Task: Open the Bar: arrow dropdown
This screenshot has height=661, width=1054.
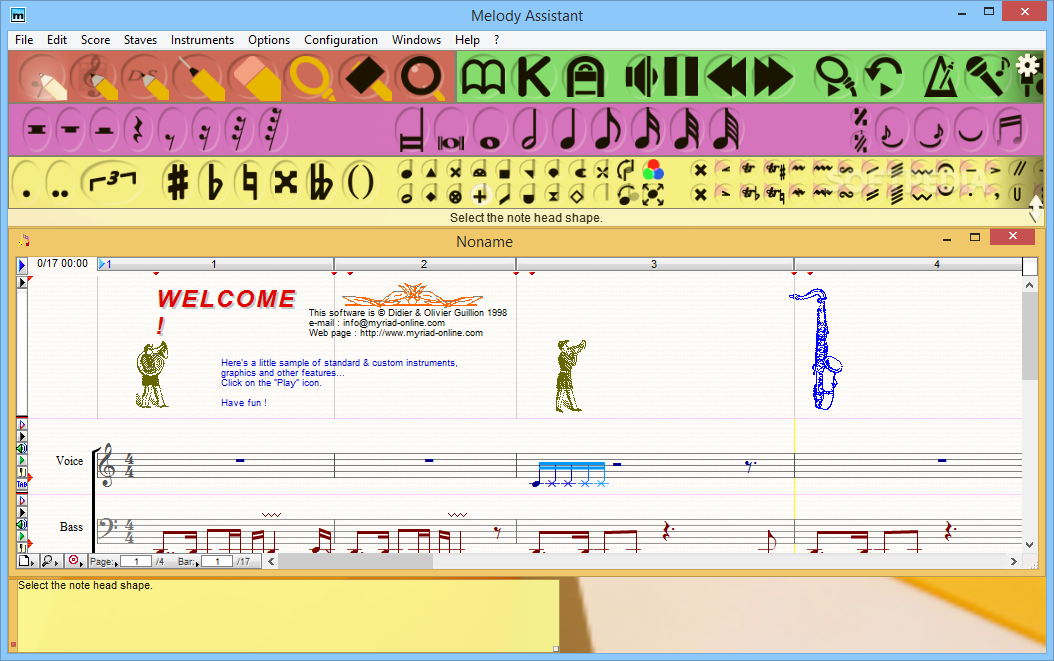Action: [197, 563]
